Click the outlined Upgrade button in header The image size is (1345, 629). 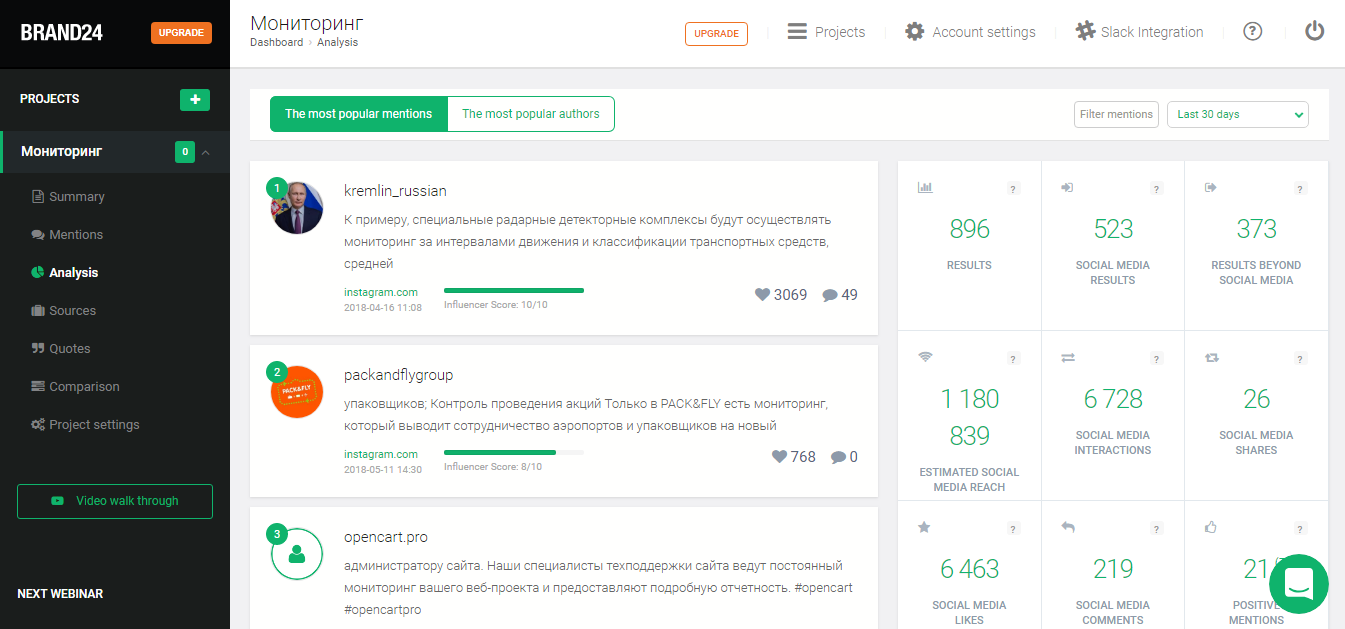coord(716,34)
